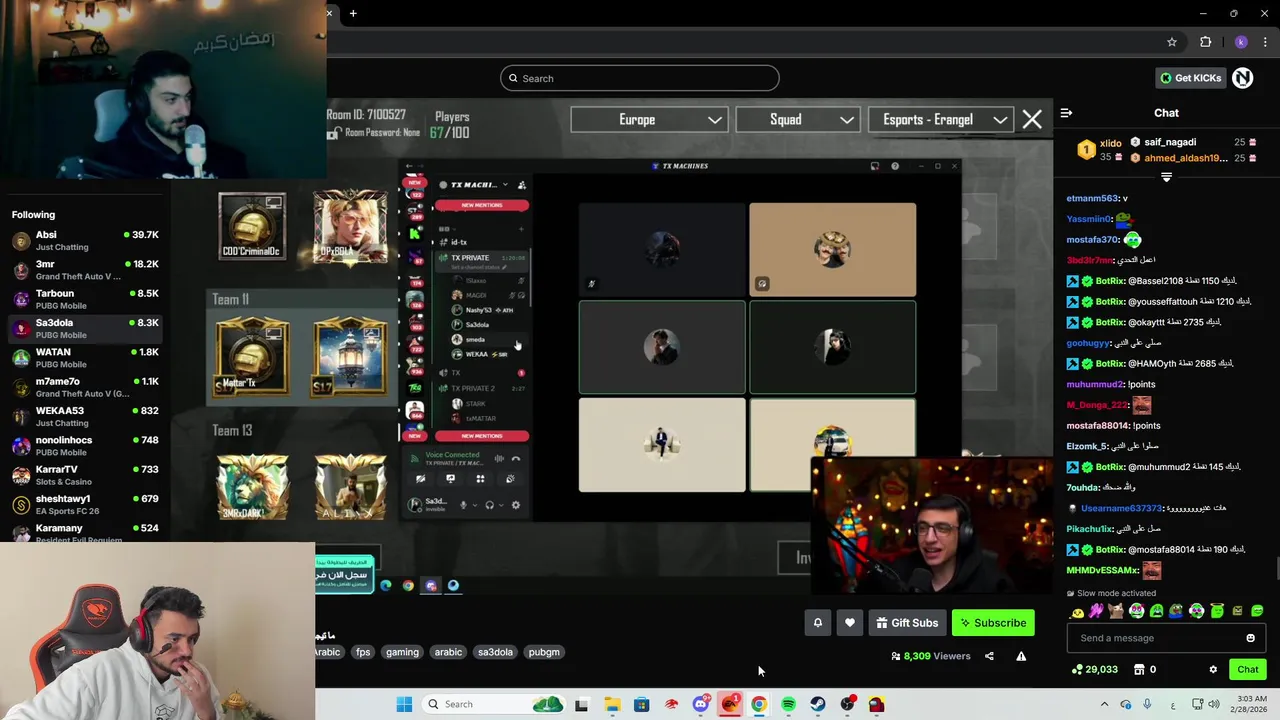Open the Chrome profile avatar
Screen dimensions: 1280x720
(x=1241, y=42)
